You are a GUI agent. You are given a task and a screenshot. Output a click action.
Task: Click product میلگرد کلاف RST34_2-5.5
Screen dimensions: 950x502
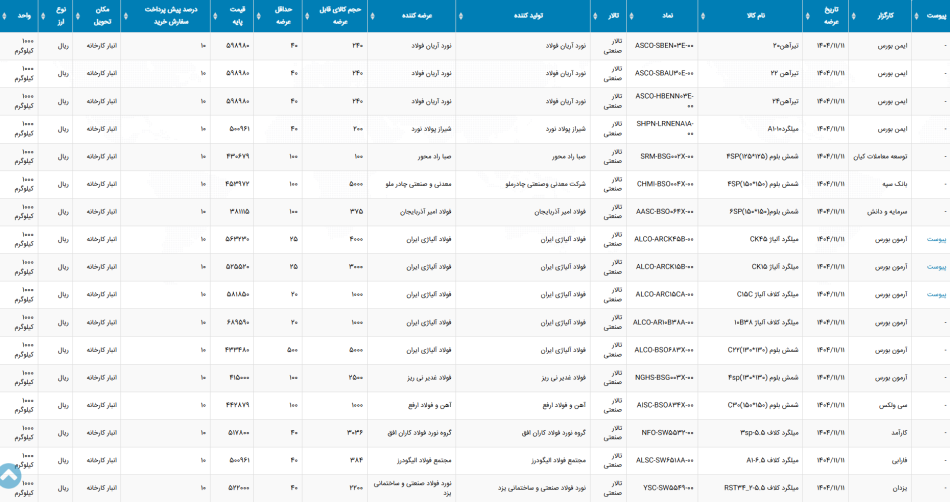[761, 488]
